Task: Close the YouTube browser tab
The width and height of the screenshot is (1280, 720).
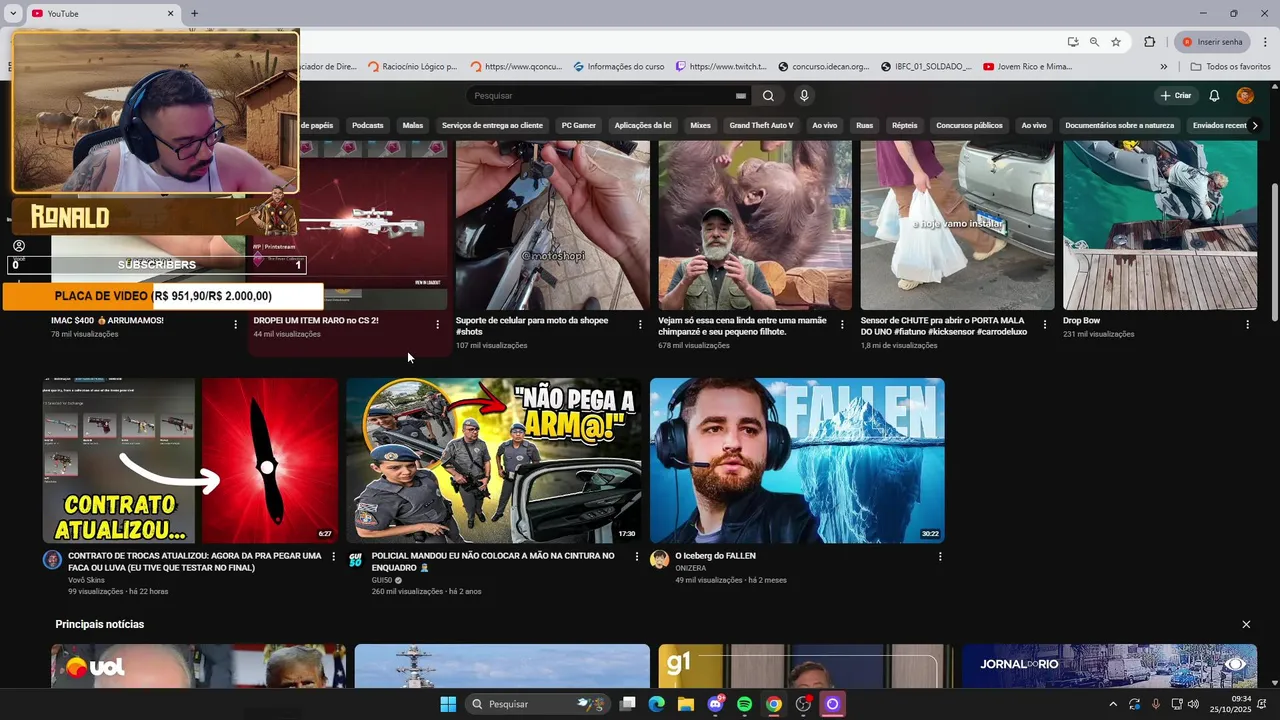Action: (170, 13)
